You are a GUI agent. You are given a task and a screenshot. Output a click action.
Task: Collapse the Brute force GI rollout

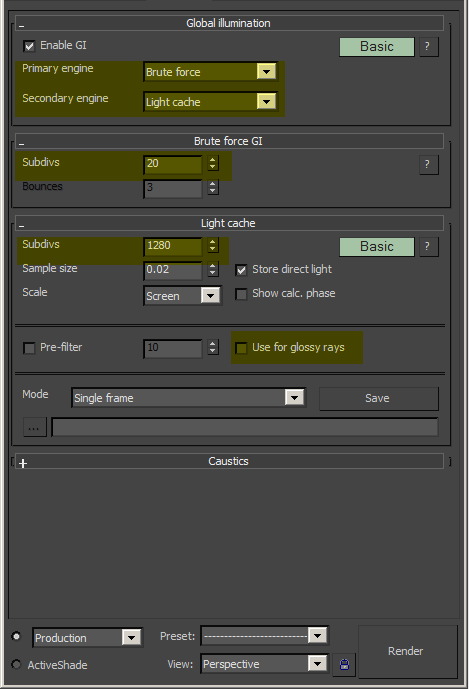click(22, 143)
